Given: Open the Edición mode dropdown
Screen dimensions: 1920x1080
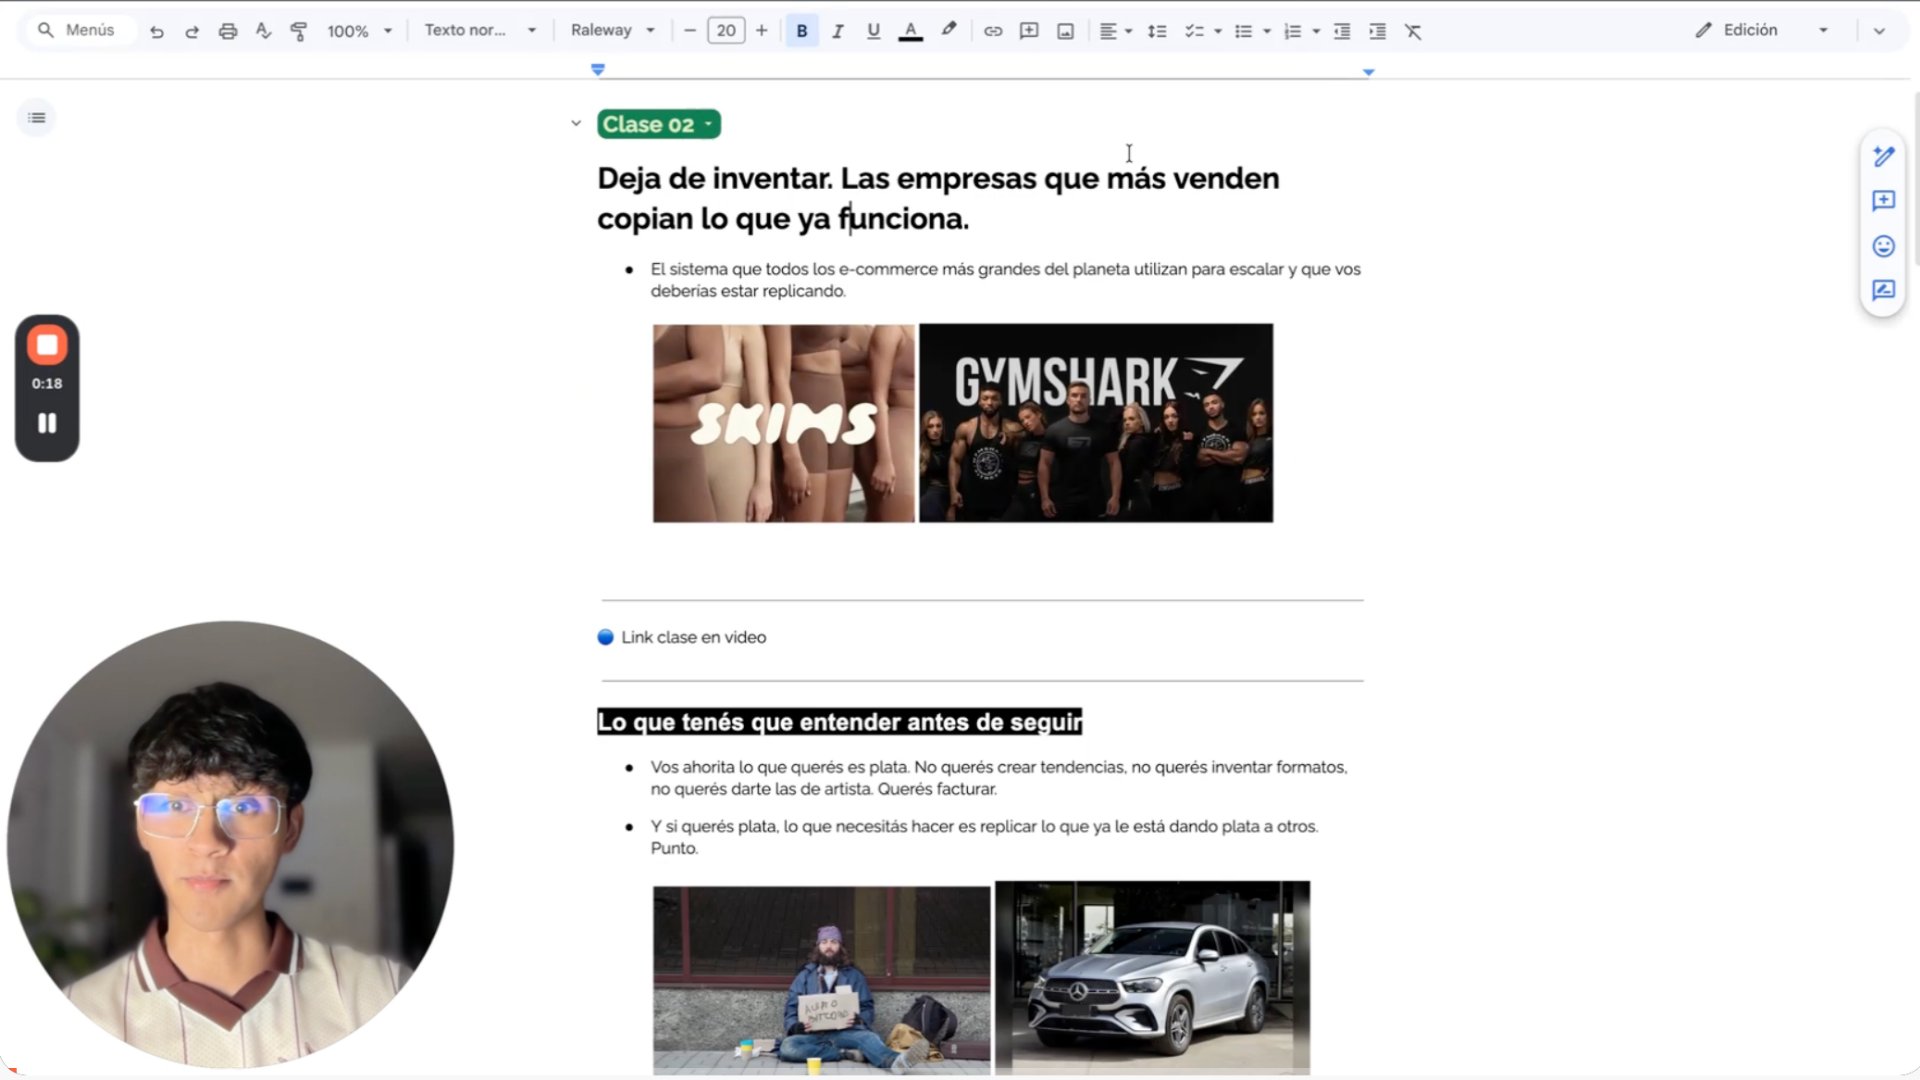Looking at the screenshot, I should (1763, 30).
